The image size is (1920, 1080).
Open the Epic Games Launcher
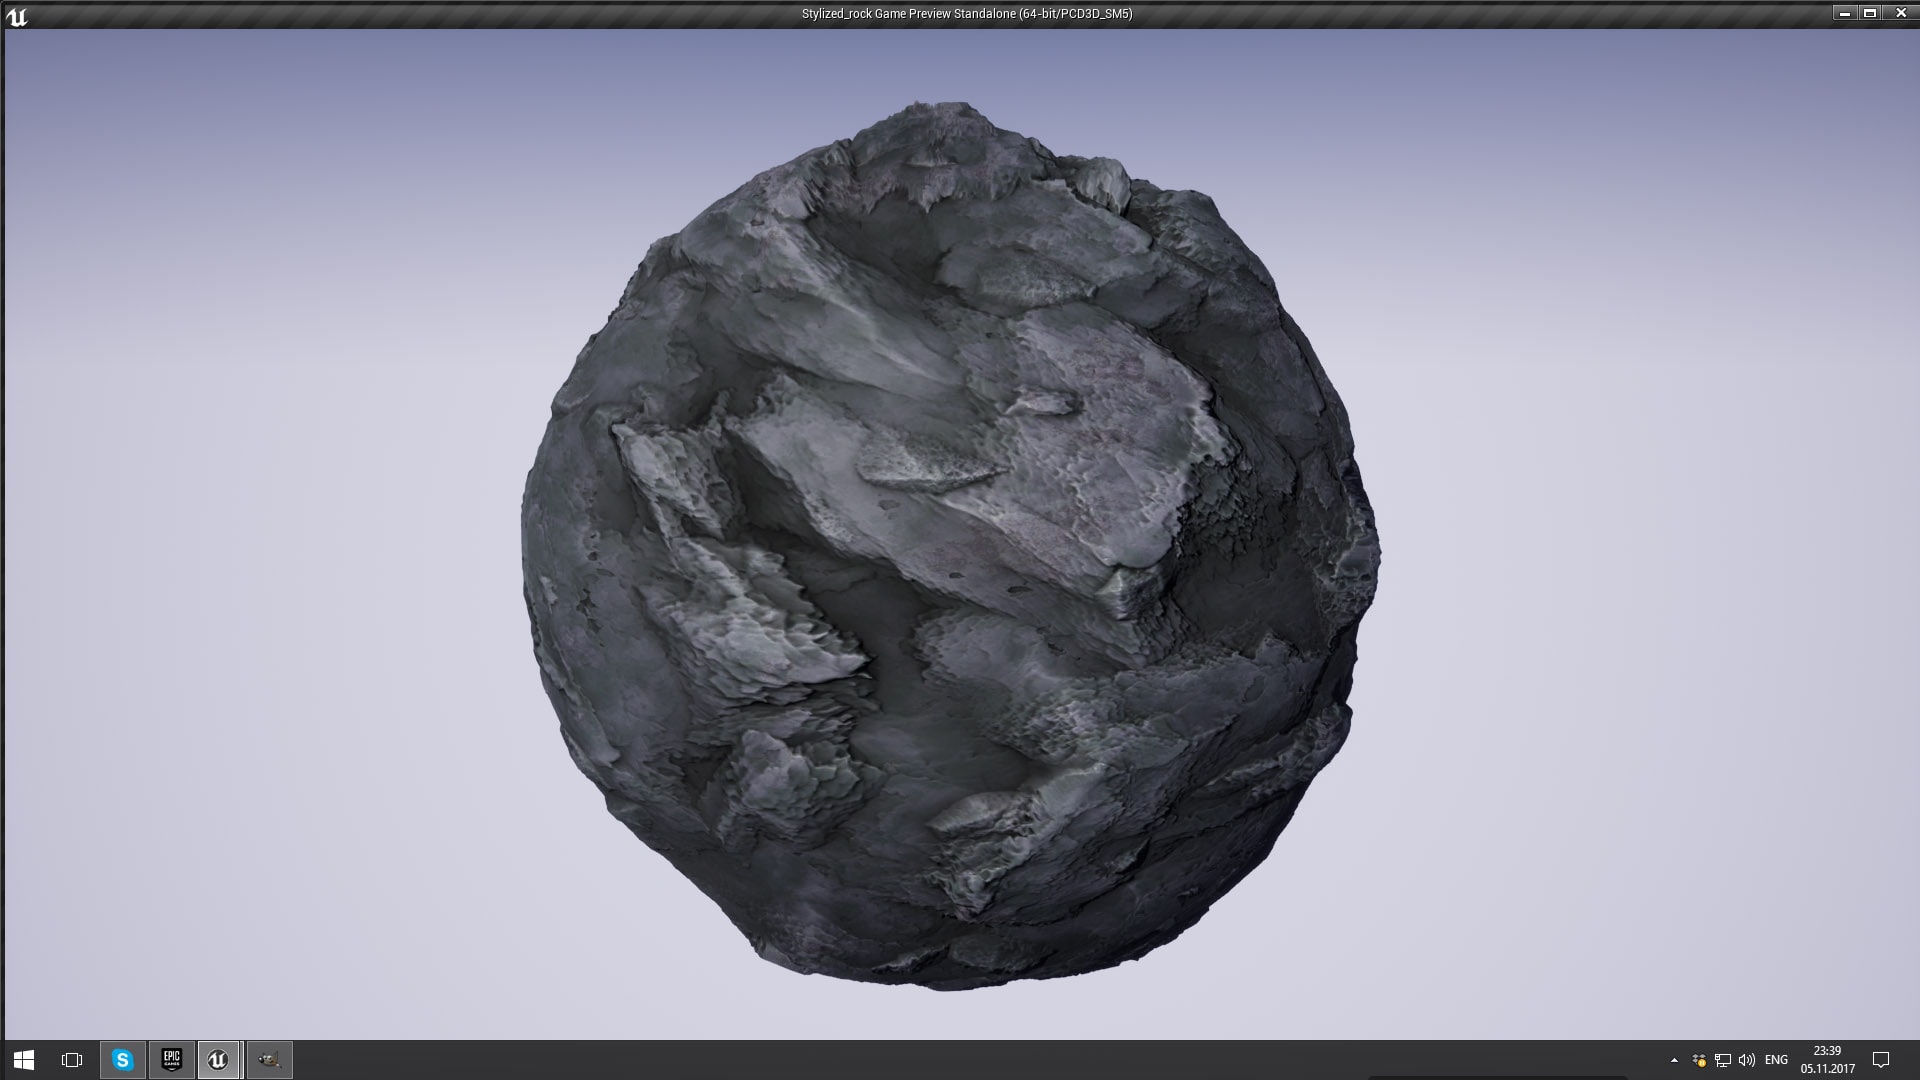click(x=170, y=1059)
